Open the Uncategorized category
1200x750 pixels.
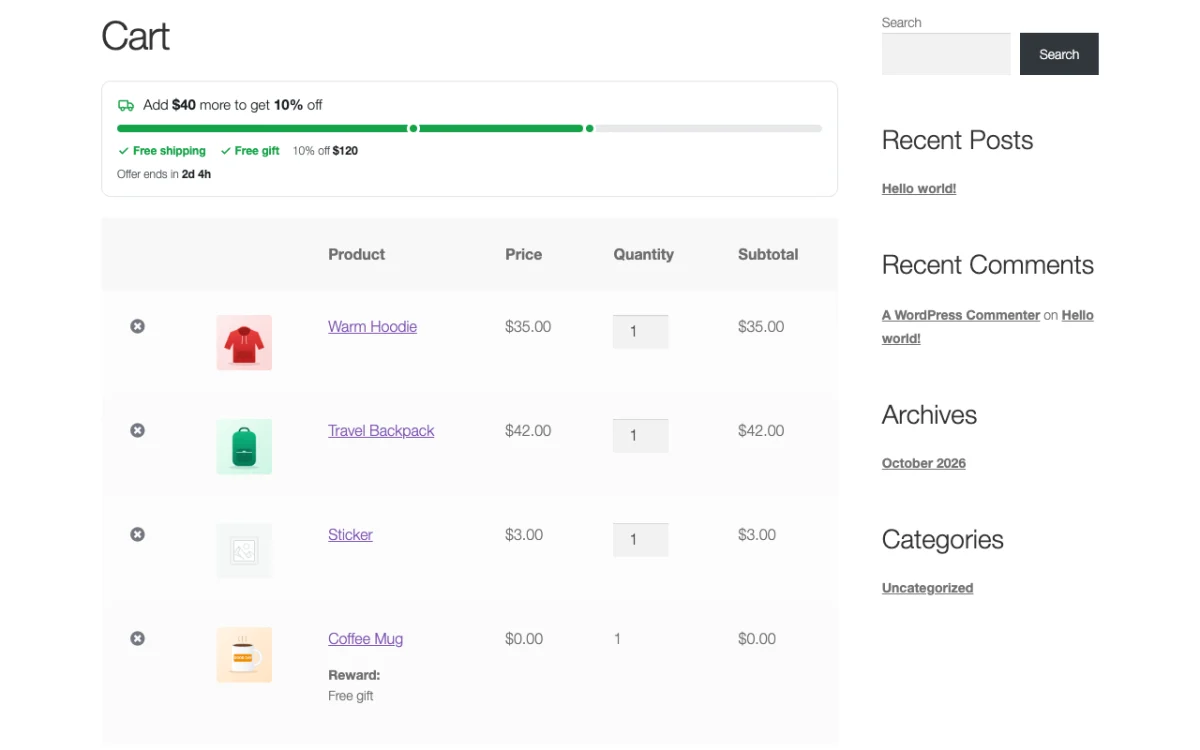[x=927, y=588]
